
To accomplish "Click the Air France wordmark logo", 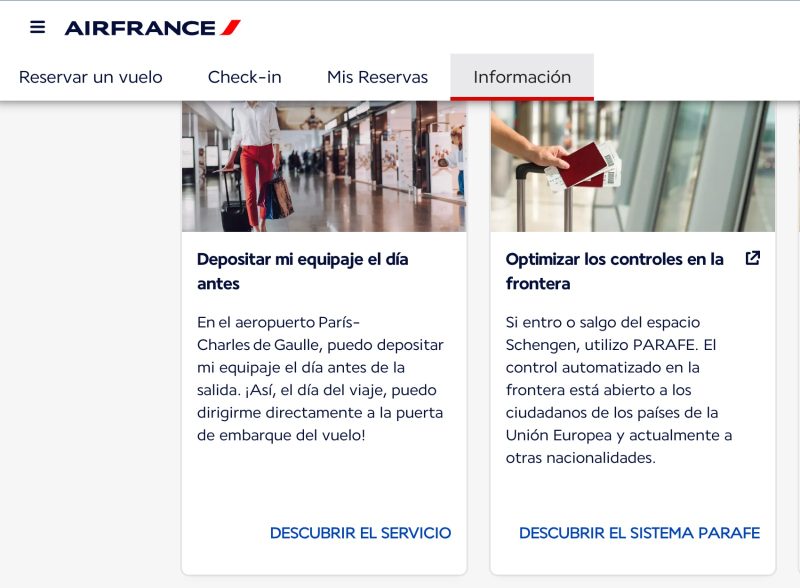I will [140, 28].
